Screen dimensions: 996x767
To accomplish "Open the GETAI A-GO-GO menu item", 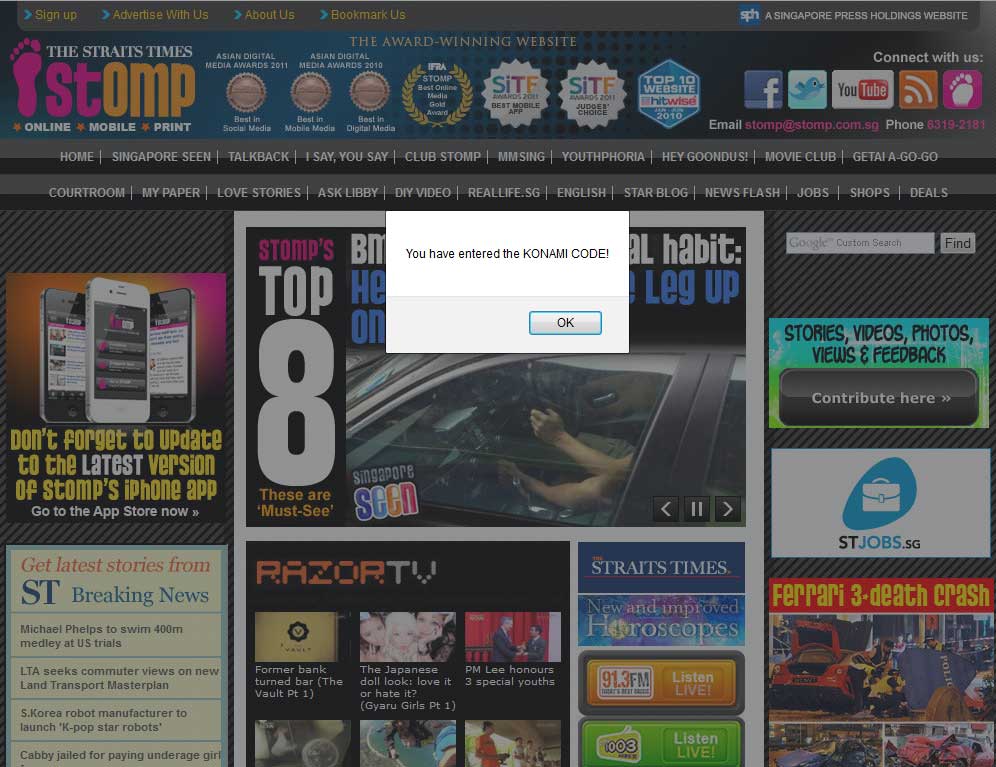I will tap(895, 157).
